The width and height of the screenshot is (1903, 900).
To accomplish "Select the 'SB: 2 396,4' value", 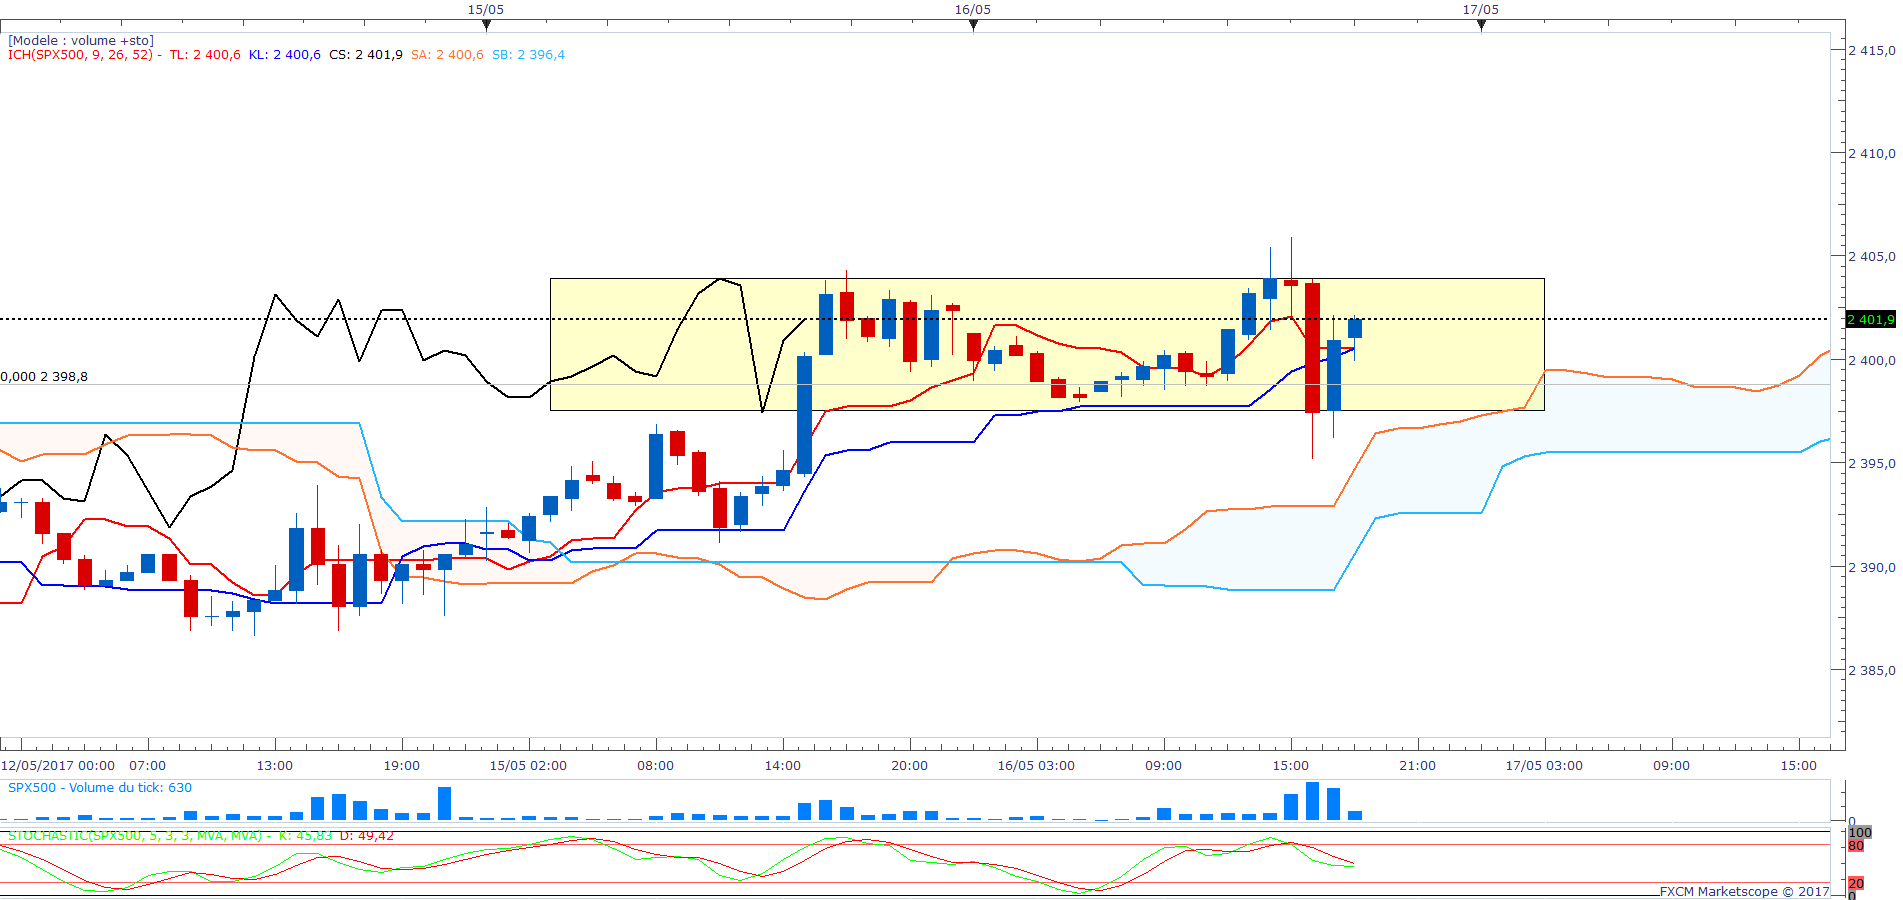I will [x=528, y=55].
